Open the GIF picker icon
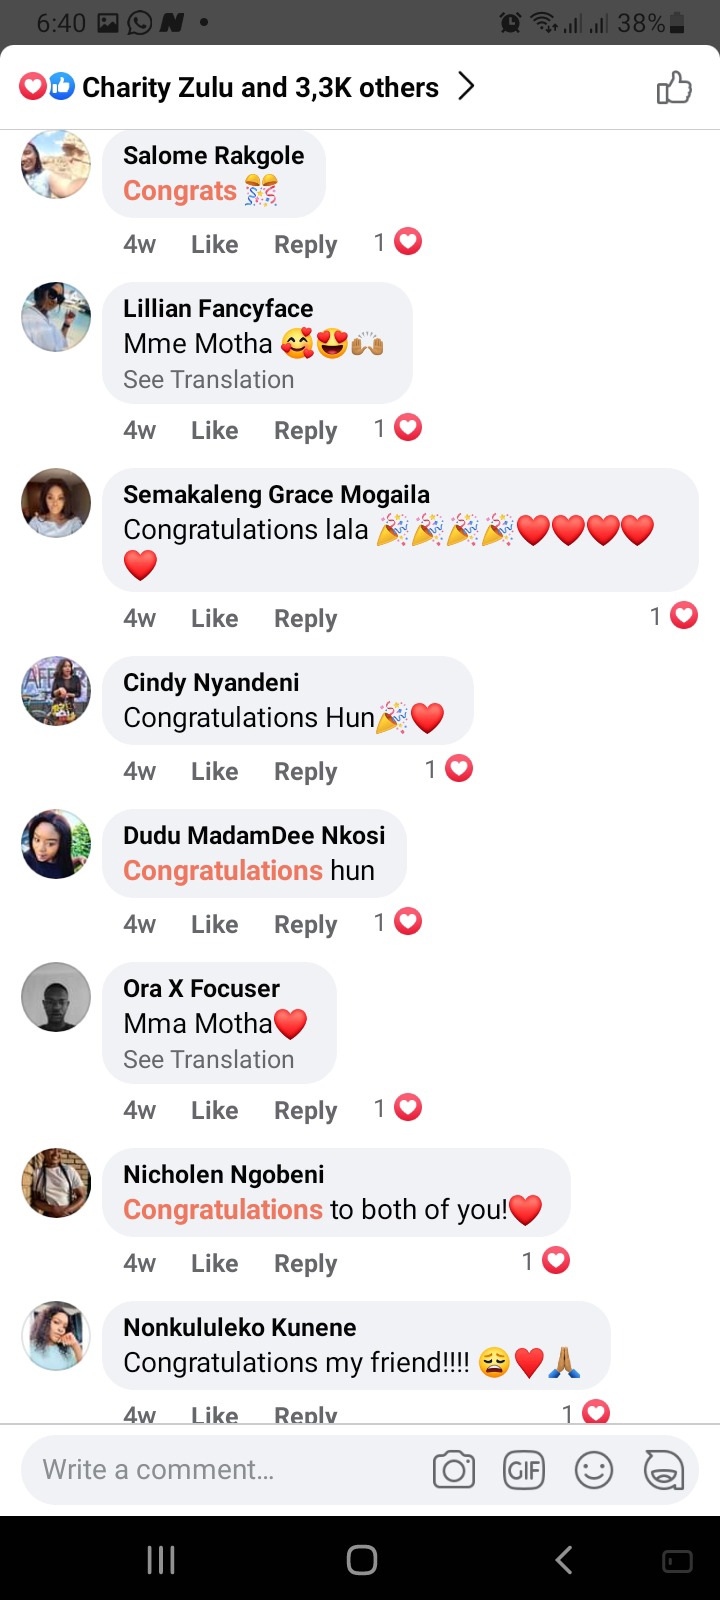Viewport: 720px width, 1600px height. pos(524,1470)
